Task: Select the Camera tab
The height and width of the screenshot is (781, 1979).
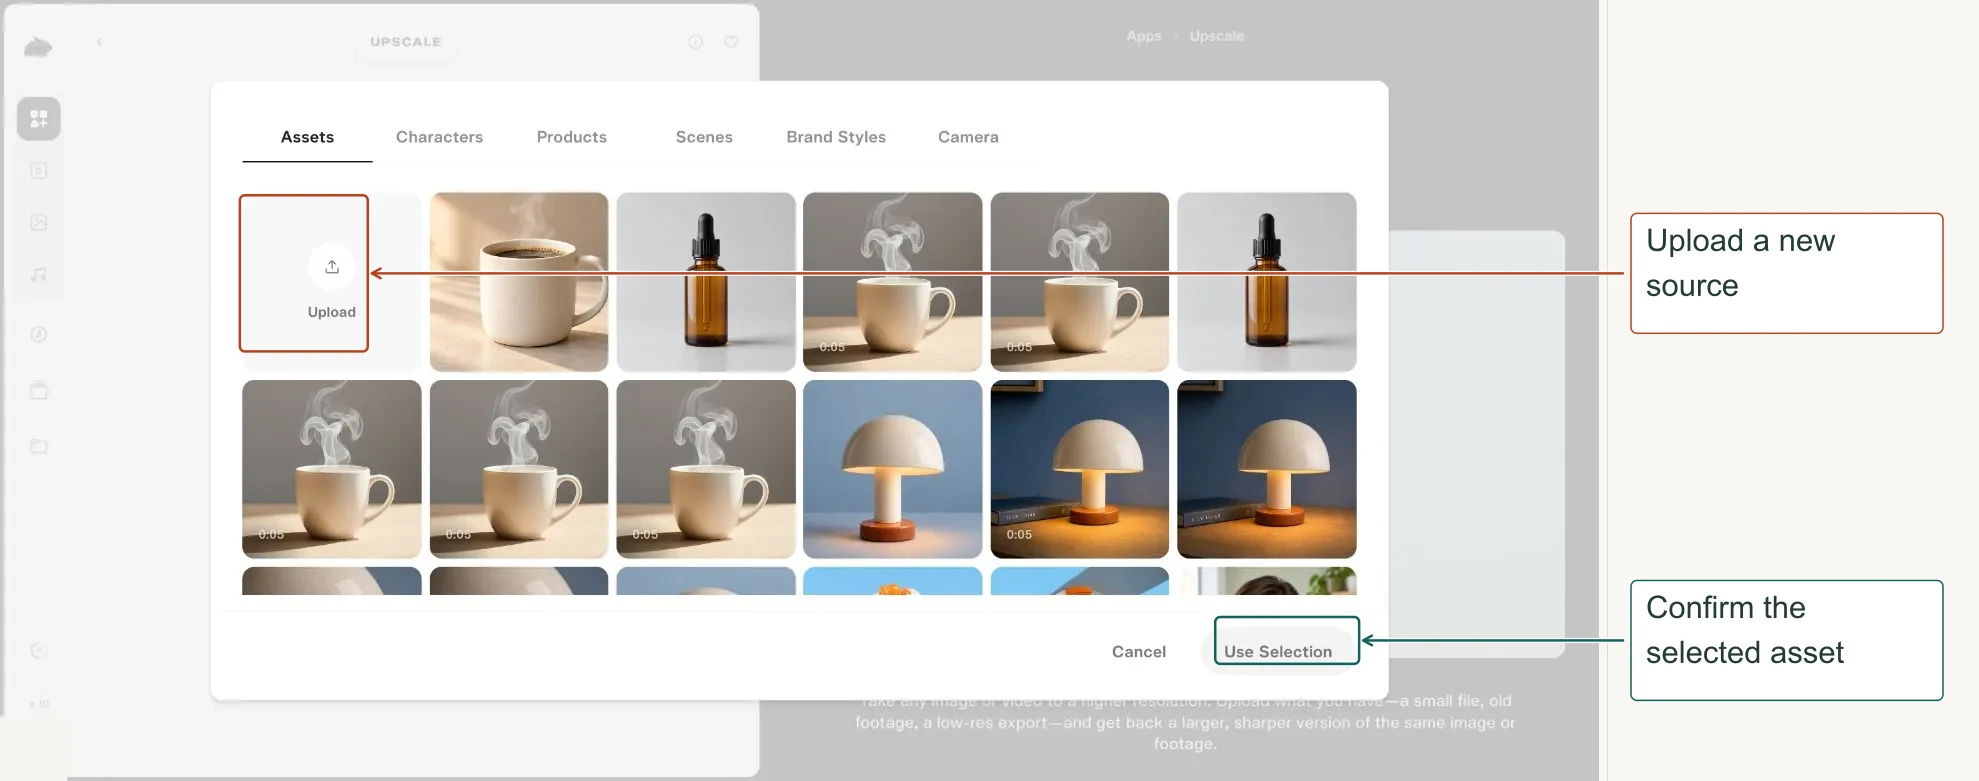Action: click(x=968, y=137)
